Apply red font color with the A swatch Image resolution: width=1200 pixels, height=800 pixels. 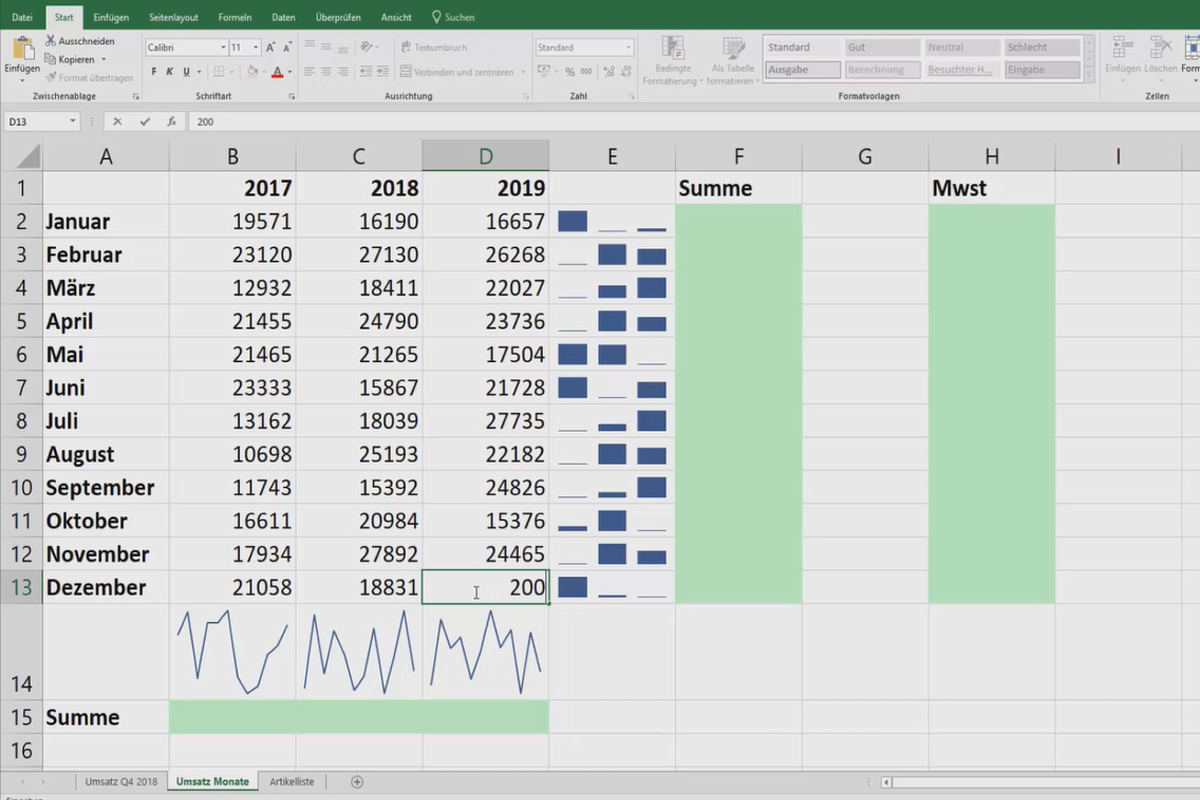[275, 71]
